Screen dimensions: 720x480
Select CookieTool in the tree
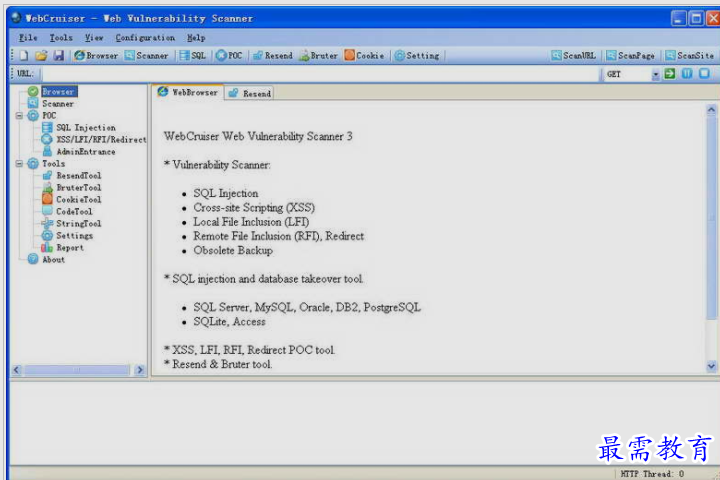click(x=79, y=199)
